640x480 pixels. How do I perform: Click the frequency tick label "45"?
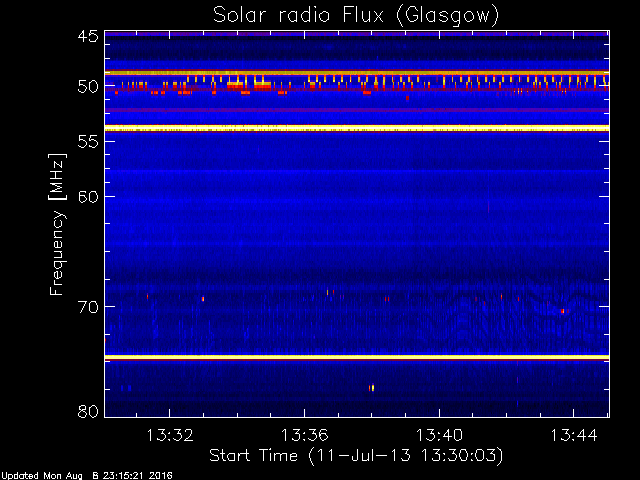click(x=88, y=36)
